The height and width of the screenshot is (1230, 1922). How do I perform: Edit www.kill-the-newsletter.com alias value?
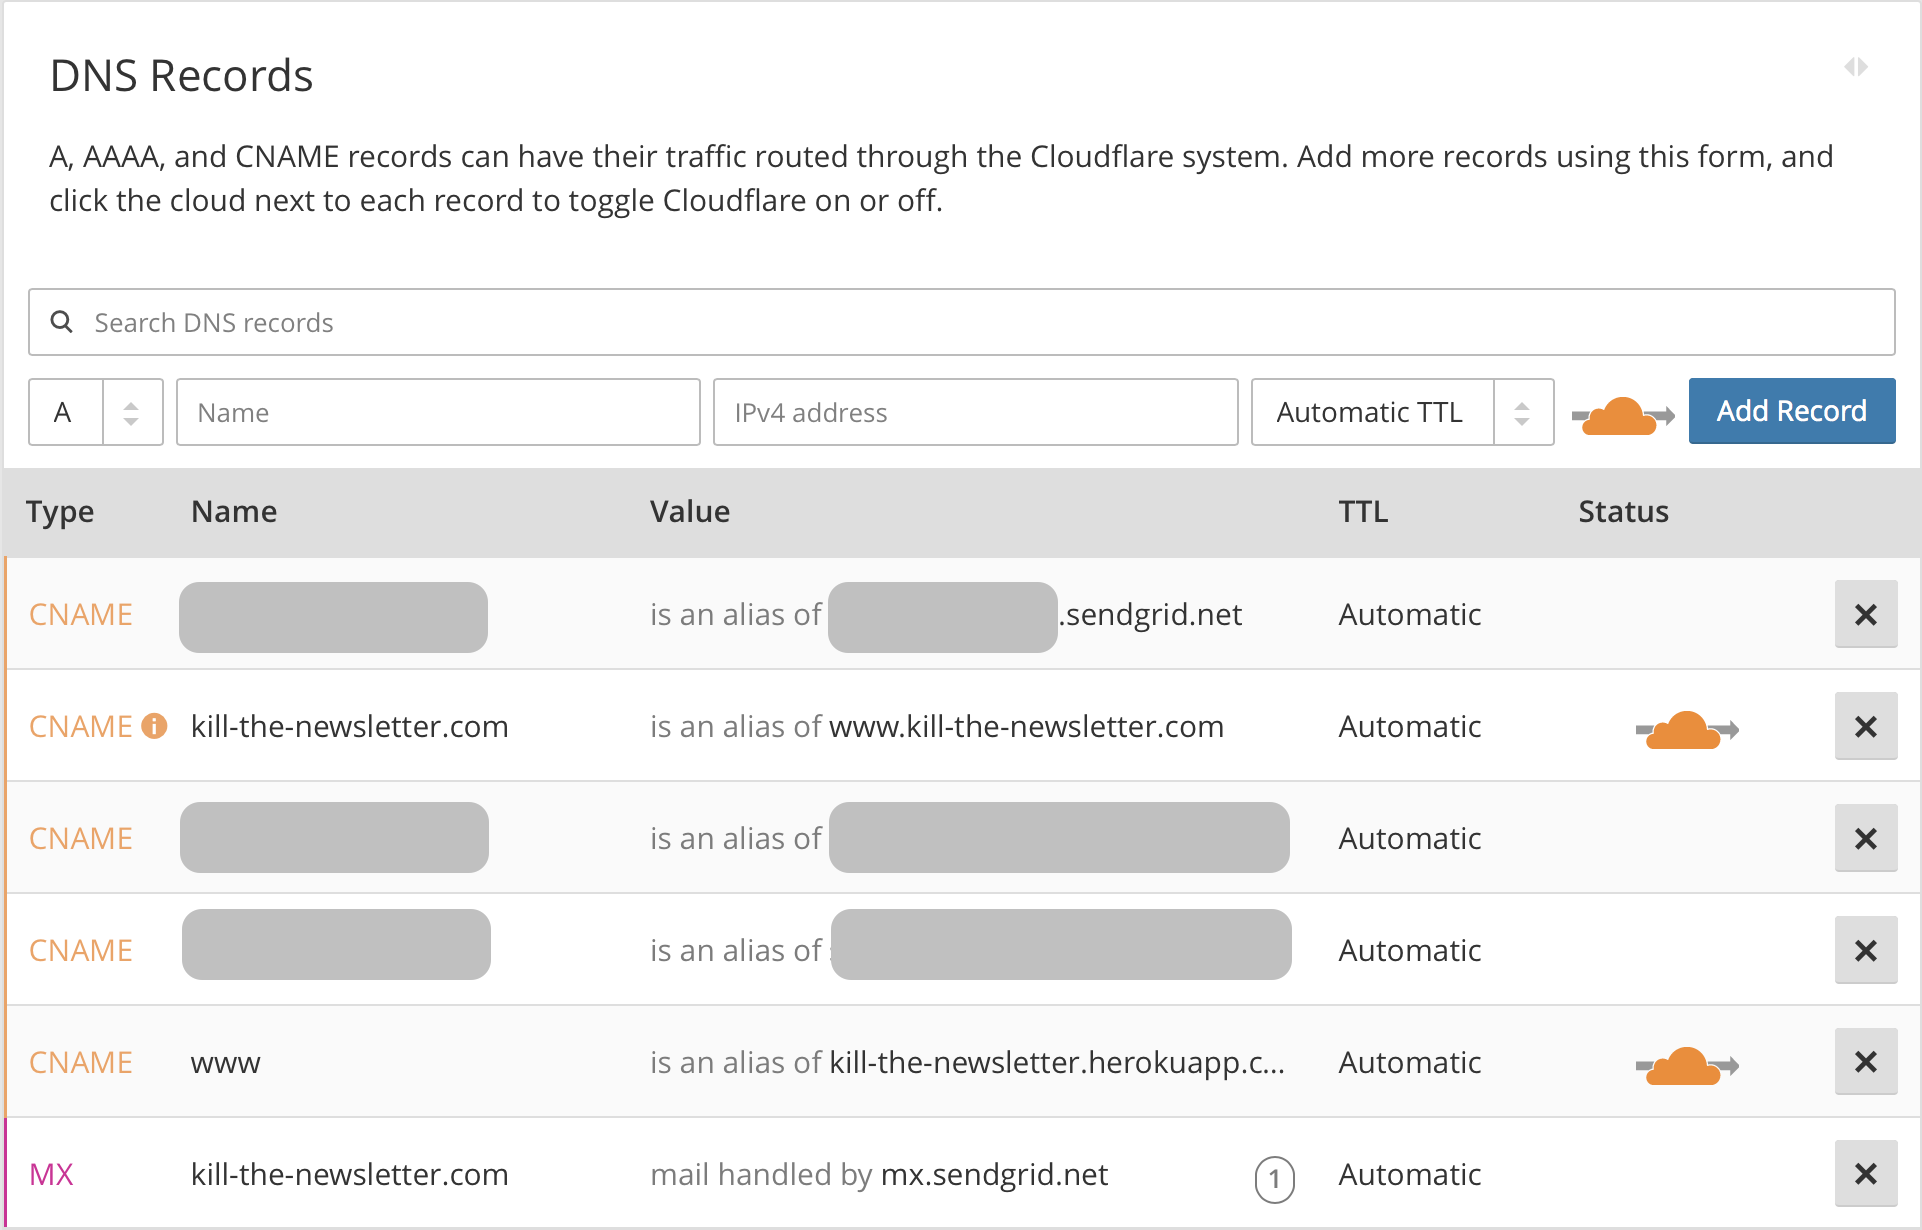pos(1026,726)
